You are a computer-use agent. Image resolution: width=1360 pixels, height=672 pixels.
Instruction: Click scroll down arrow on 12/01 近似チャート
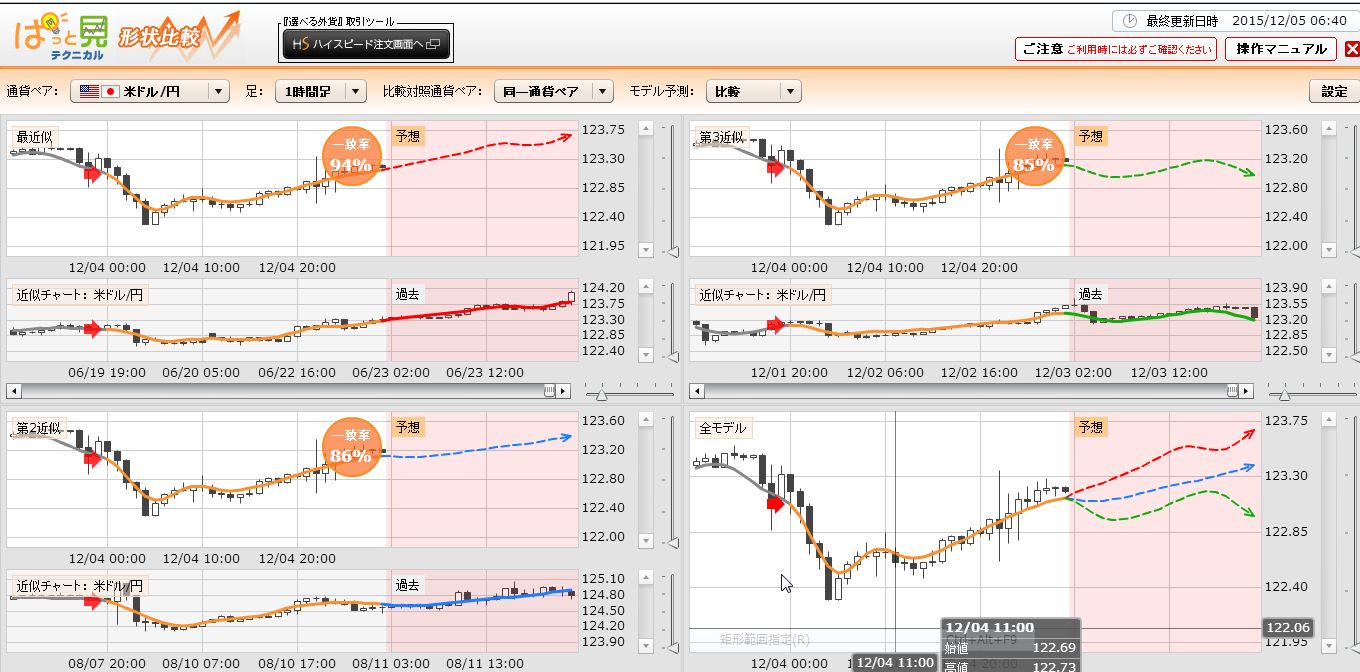(x=1328, y=355)
